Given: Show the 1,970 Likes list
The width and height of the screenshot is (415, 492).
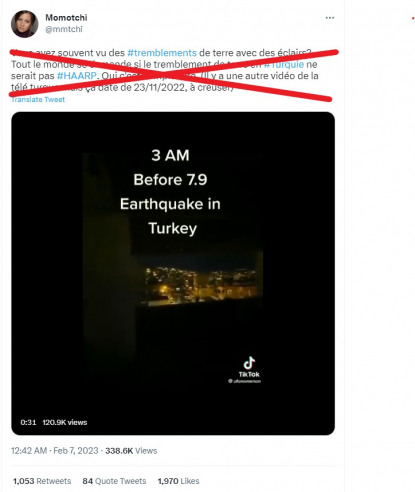Looking at the screenshot, I should [x=178, y=481].
